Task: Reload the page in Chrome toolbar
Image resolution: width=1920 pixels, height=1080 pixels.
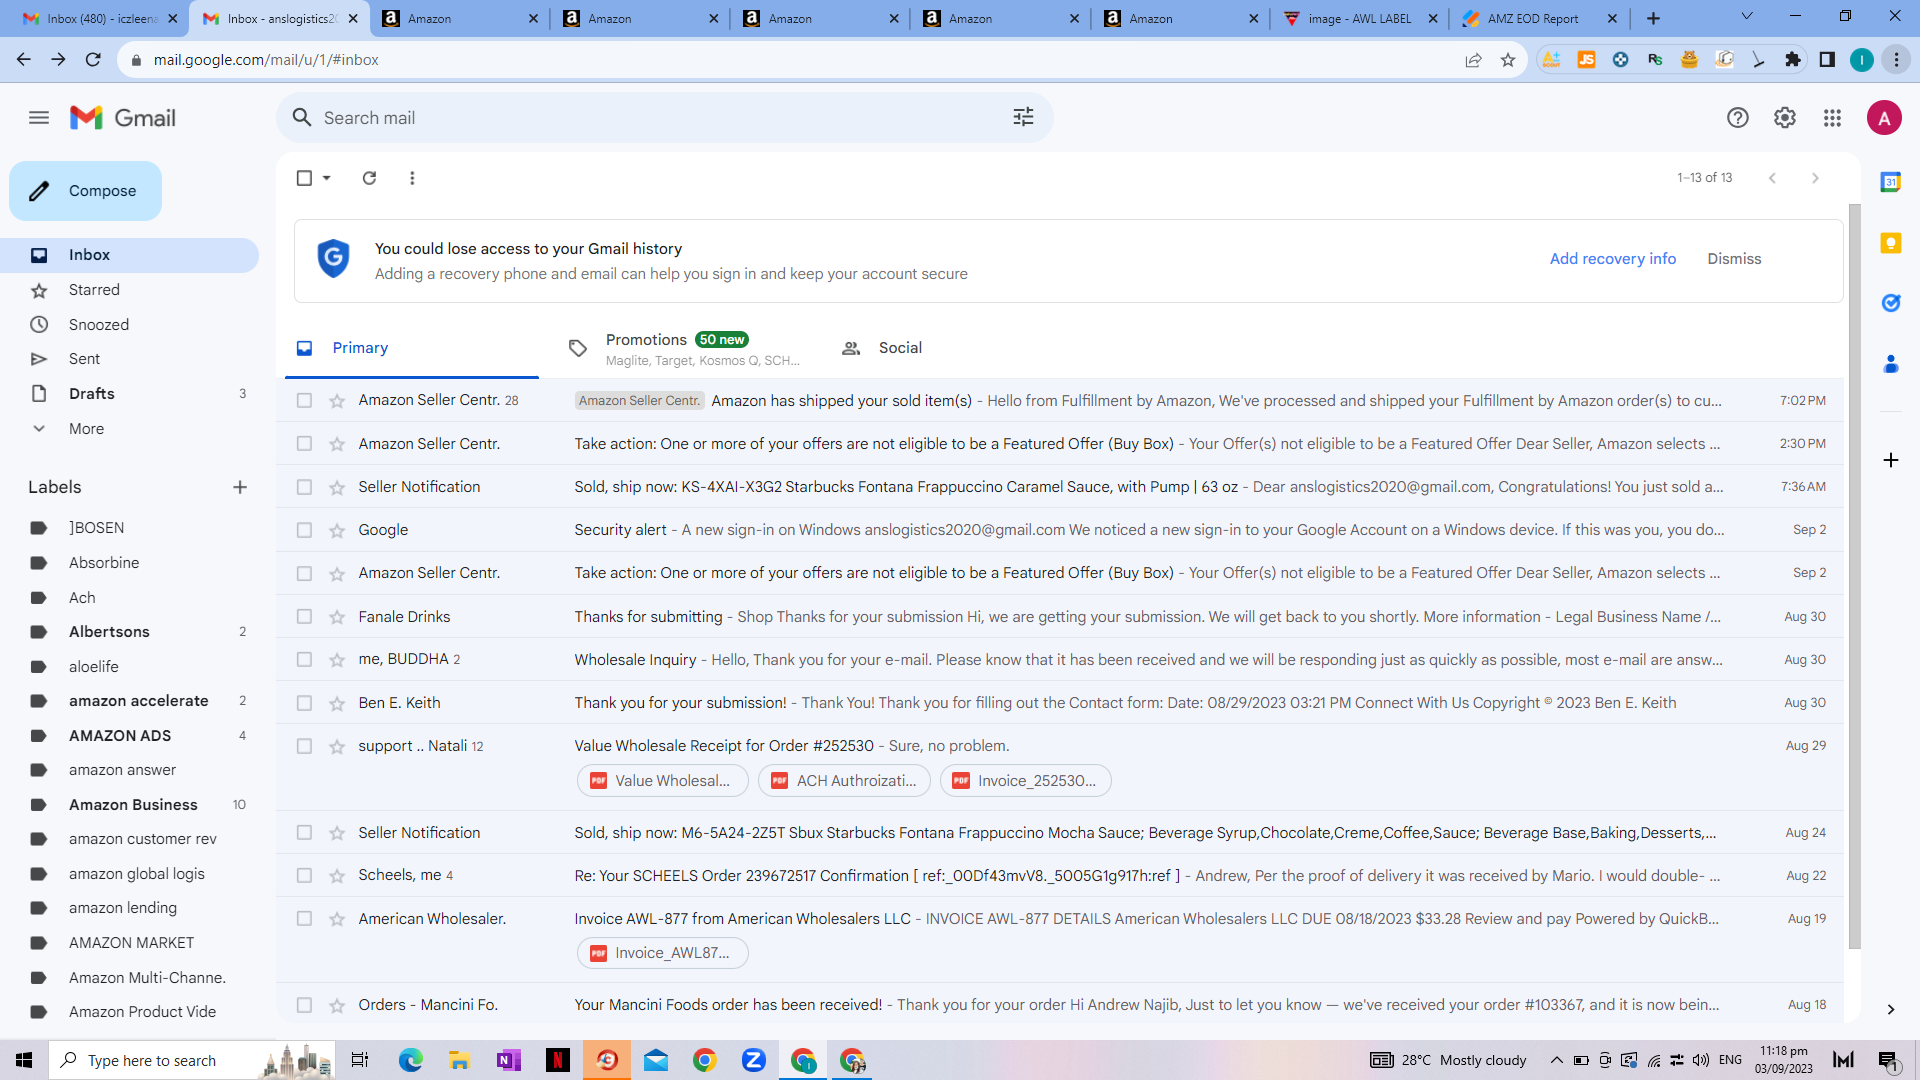Action: (x=93, y=60)
